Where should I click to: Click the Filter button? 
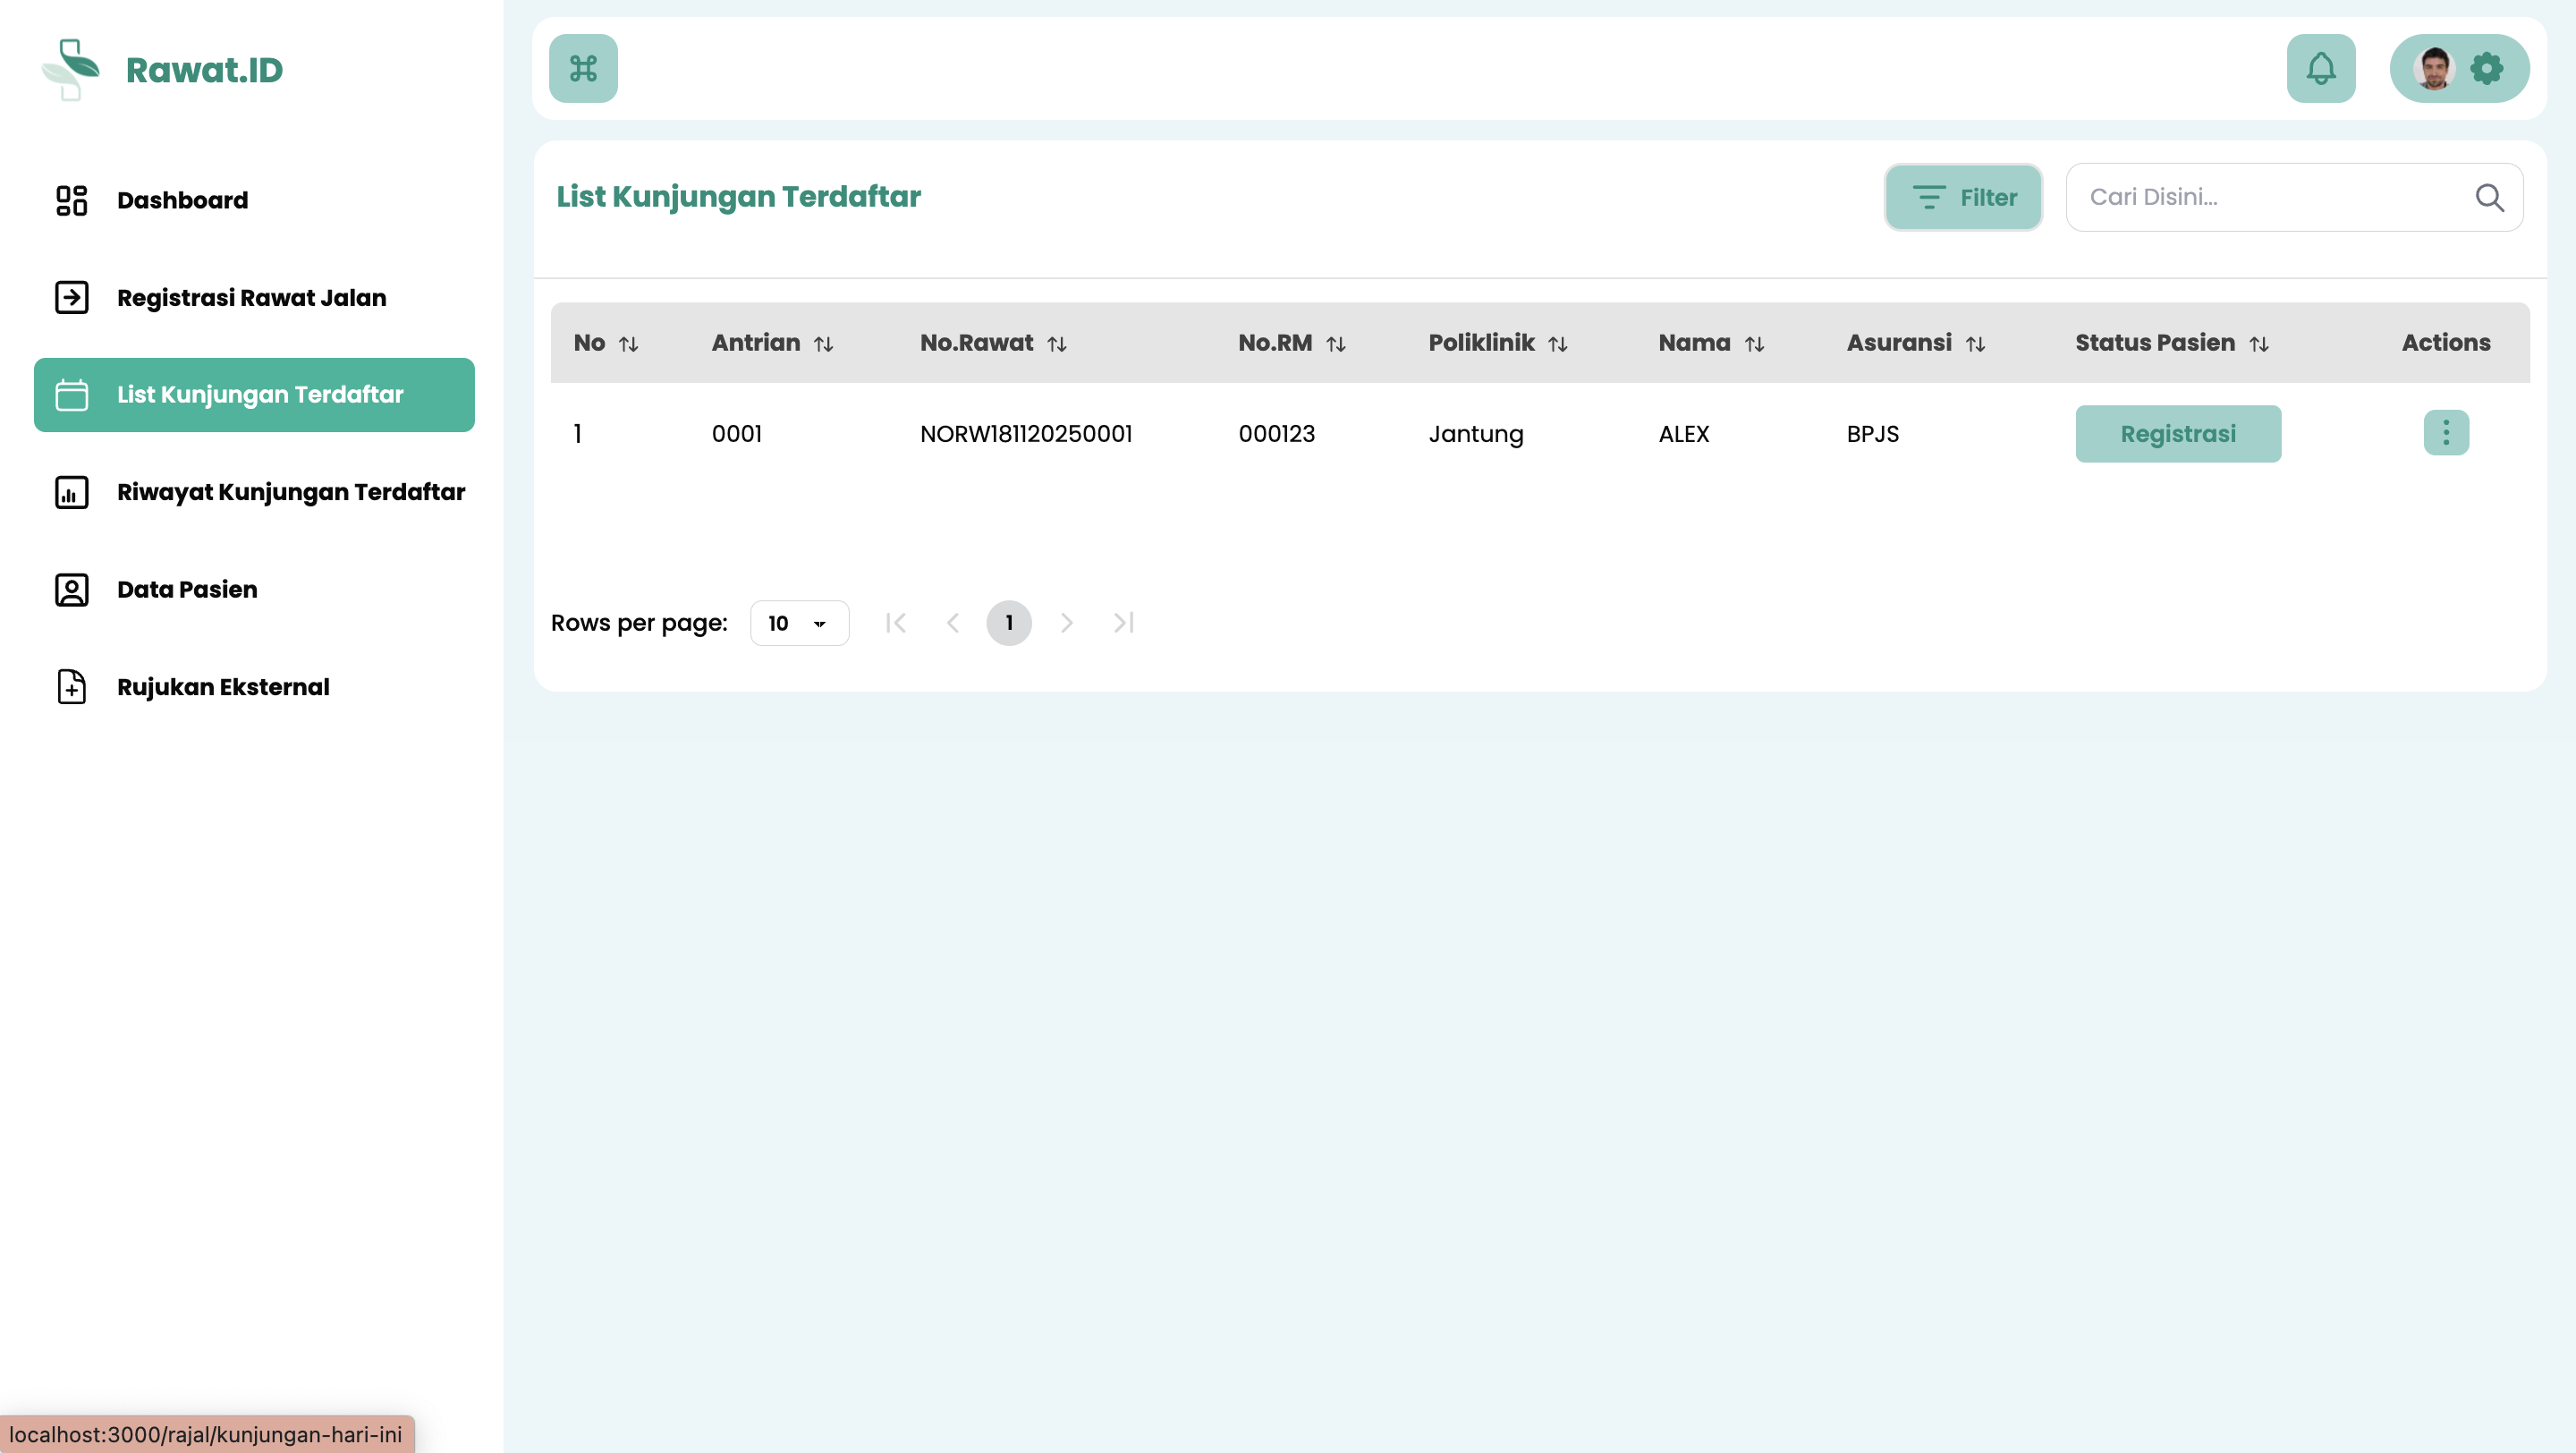(x=1963, y=198)
